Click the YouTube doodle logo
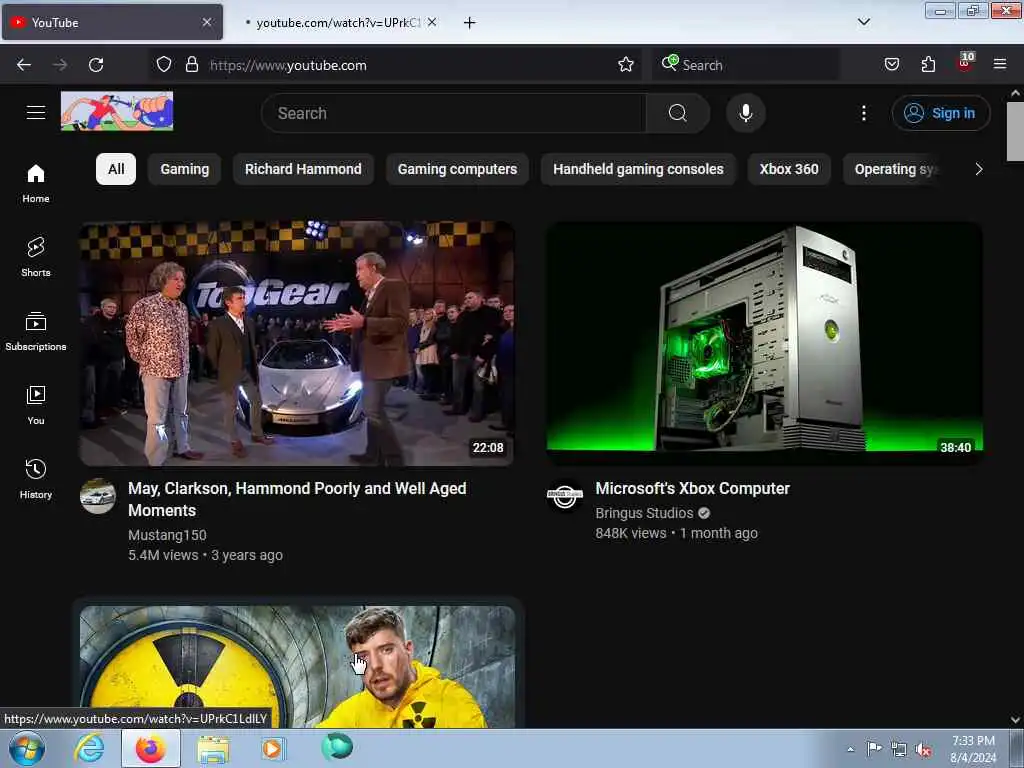 click(117, 111)
